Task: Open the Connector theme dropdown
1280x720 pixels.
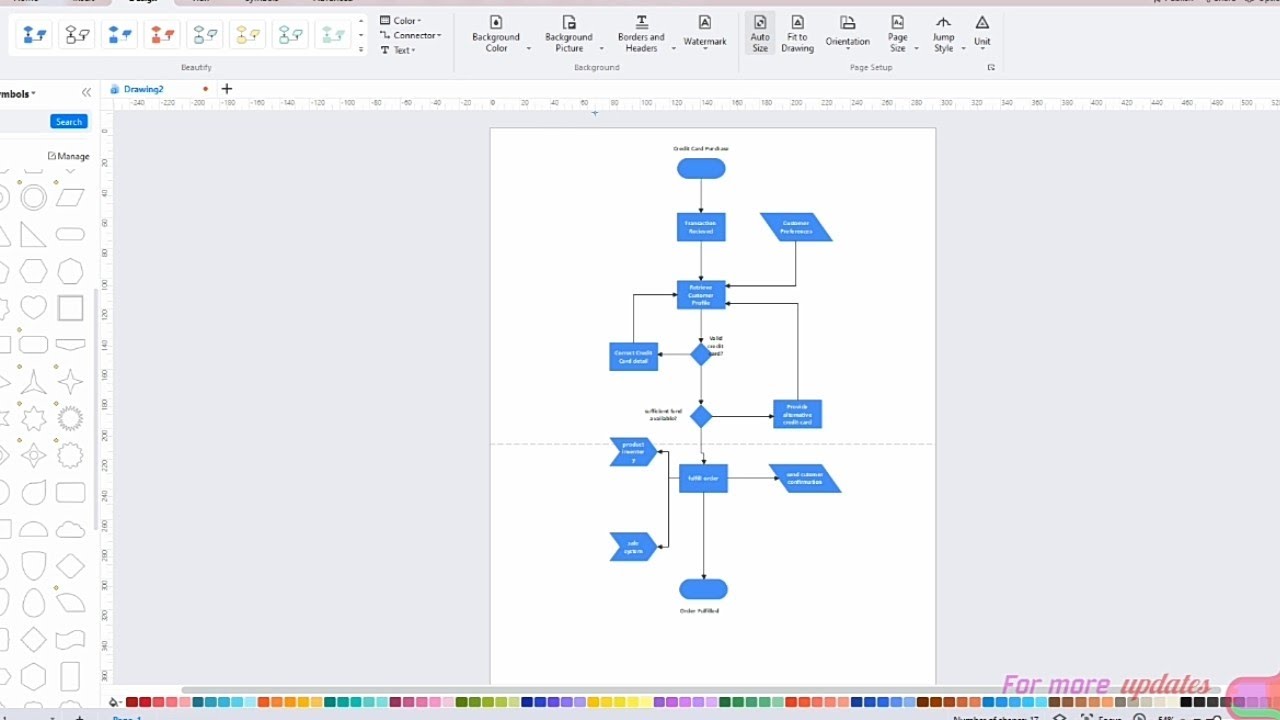Action: point(411,35)
